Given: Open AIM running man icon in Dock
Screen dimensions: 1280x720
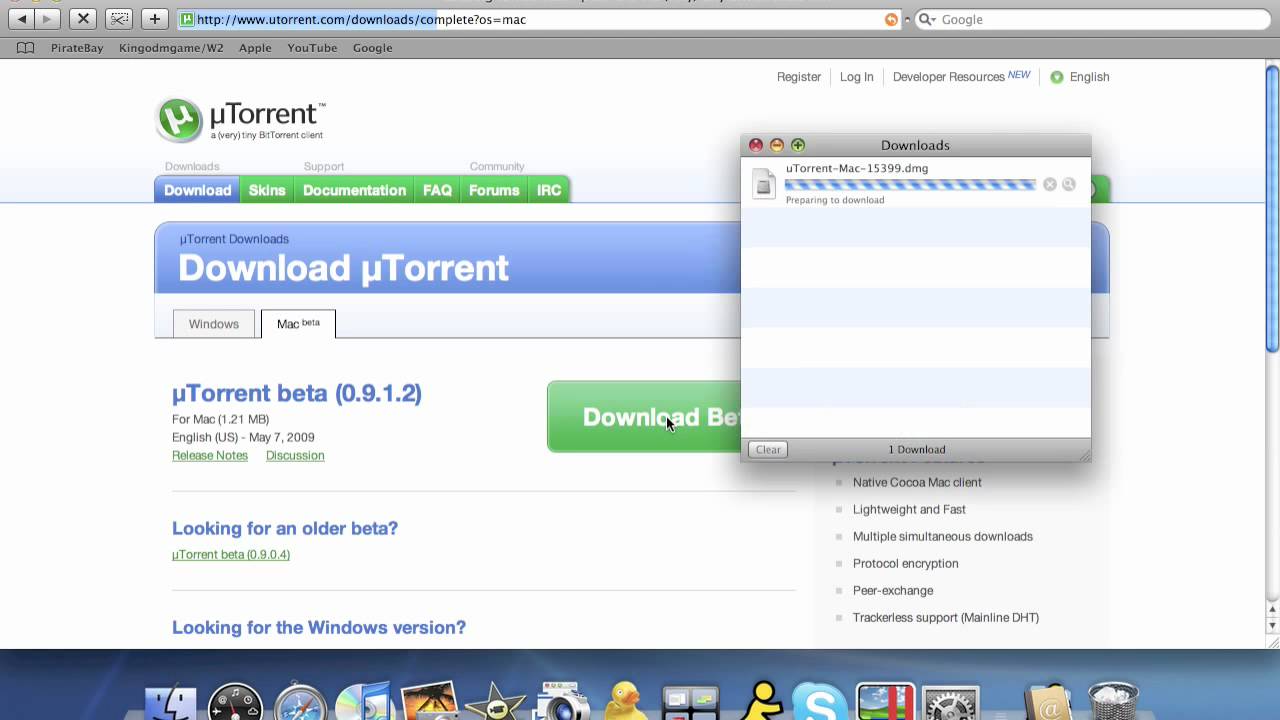Looking at the screenshot, I should [x=762, y=700].
